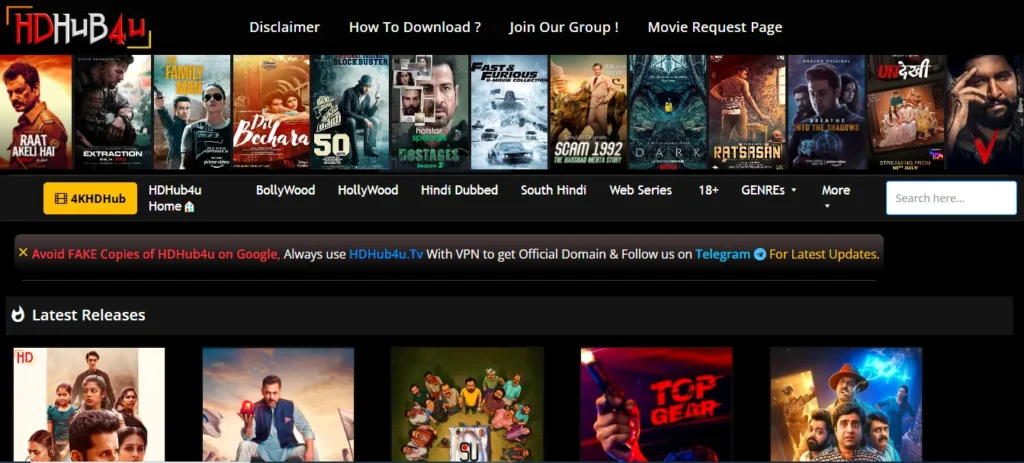Open the Dil Bechara poster
1024x463 pixels.
(271, 111)
